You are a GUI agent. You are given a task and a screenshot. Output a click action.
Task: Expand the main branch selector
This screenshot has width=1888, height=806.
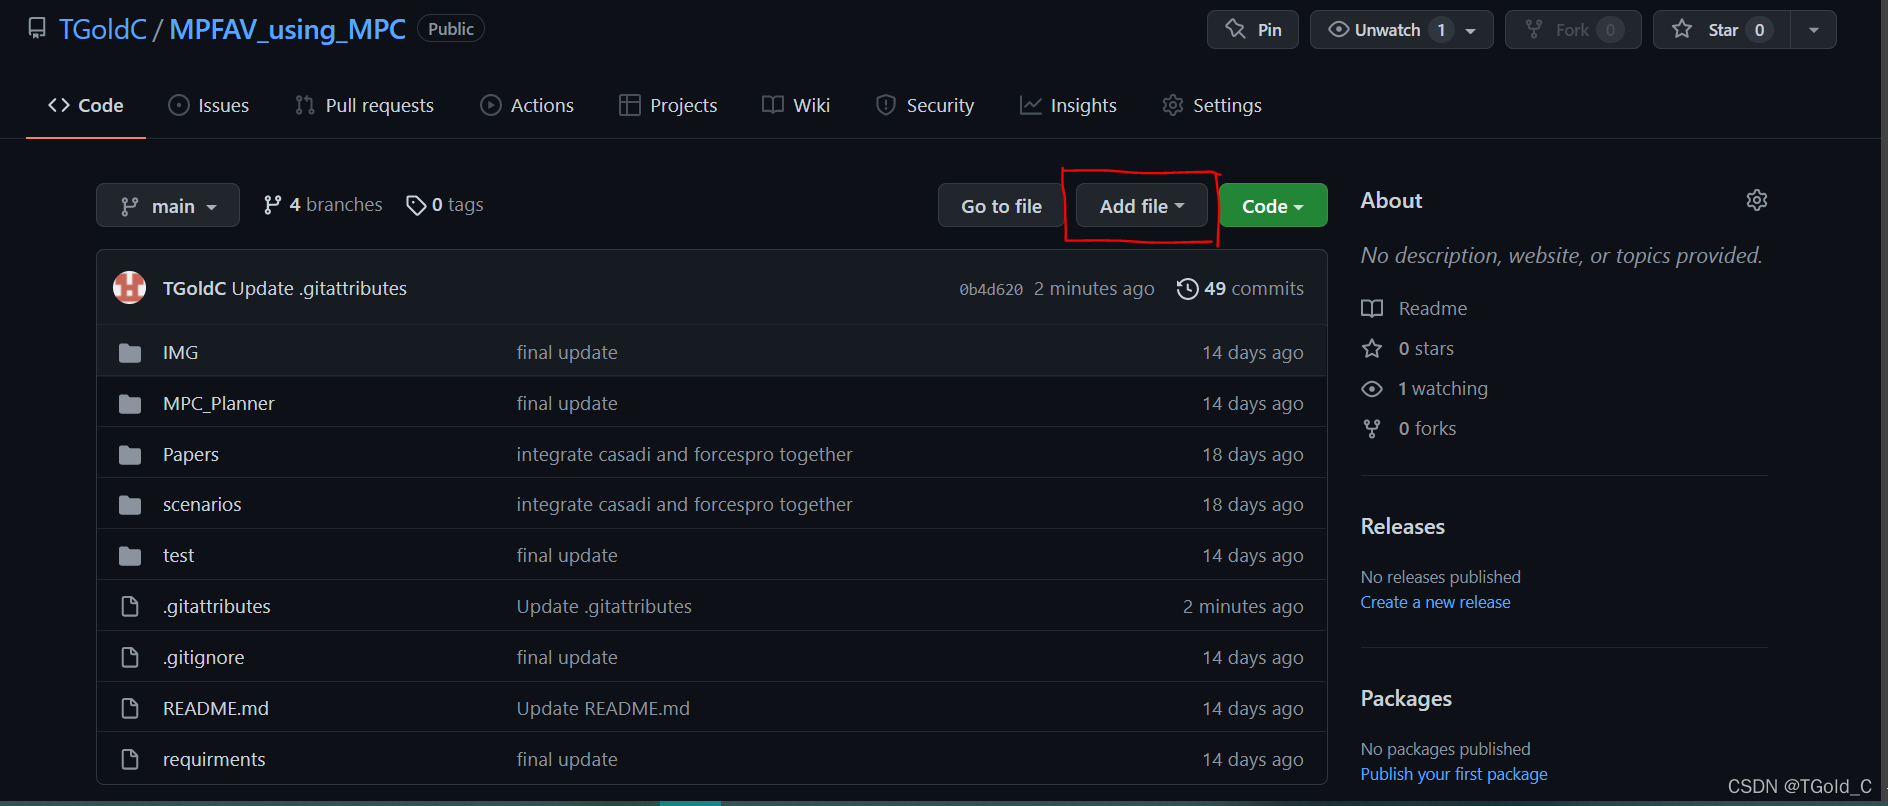tap(168, 205)
